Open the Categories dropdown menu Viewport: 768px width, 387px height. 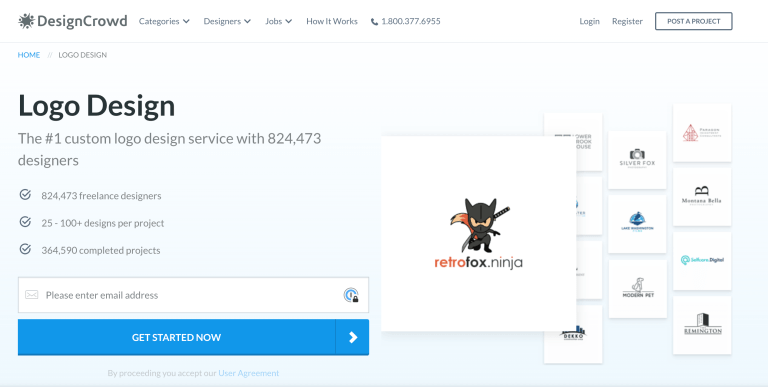tap(164, 21)
